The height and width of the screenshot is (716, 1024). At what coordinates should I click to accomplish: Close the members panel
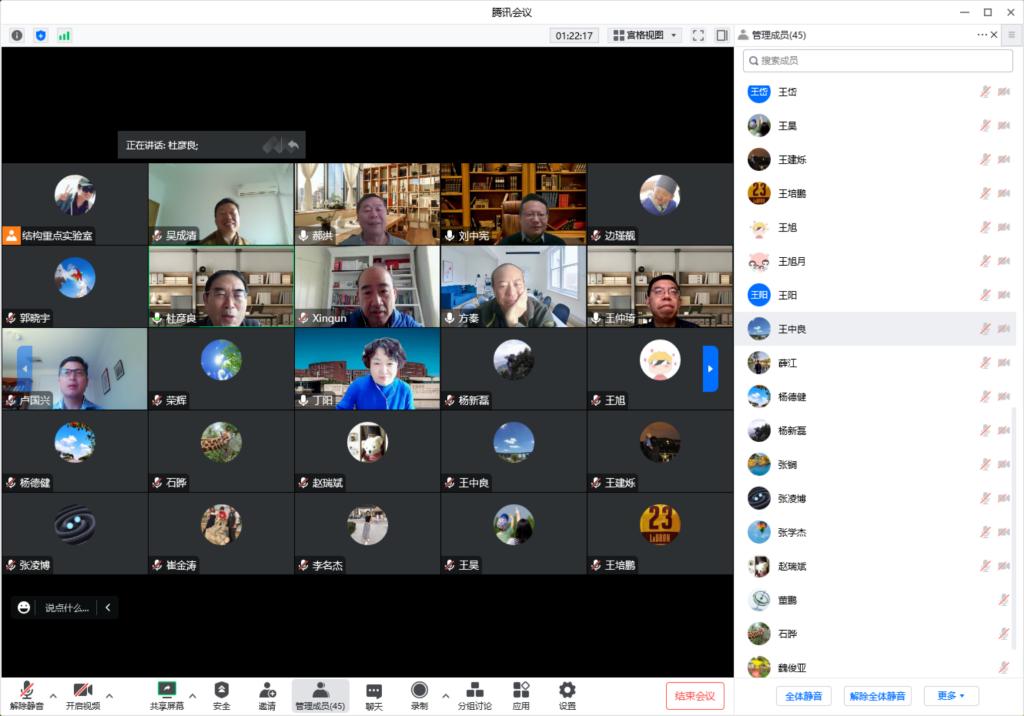tap(994, 35)
